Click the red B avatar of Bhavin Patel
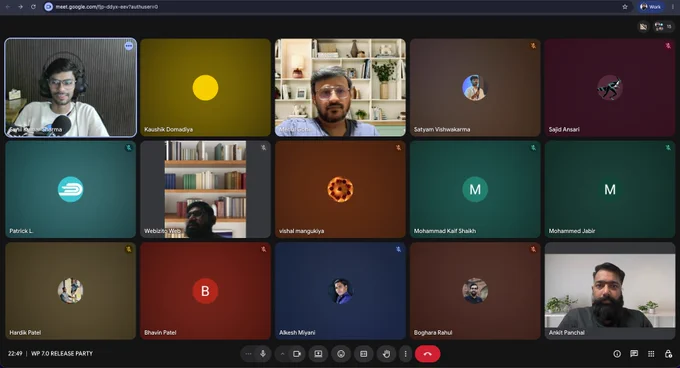Viewport: 680px width, 368px height. pos(205,291)
